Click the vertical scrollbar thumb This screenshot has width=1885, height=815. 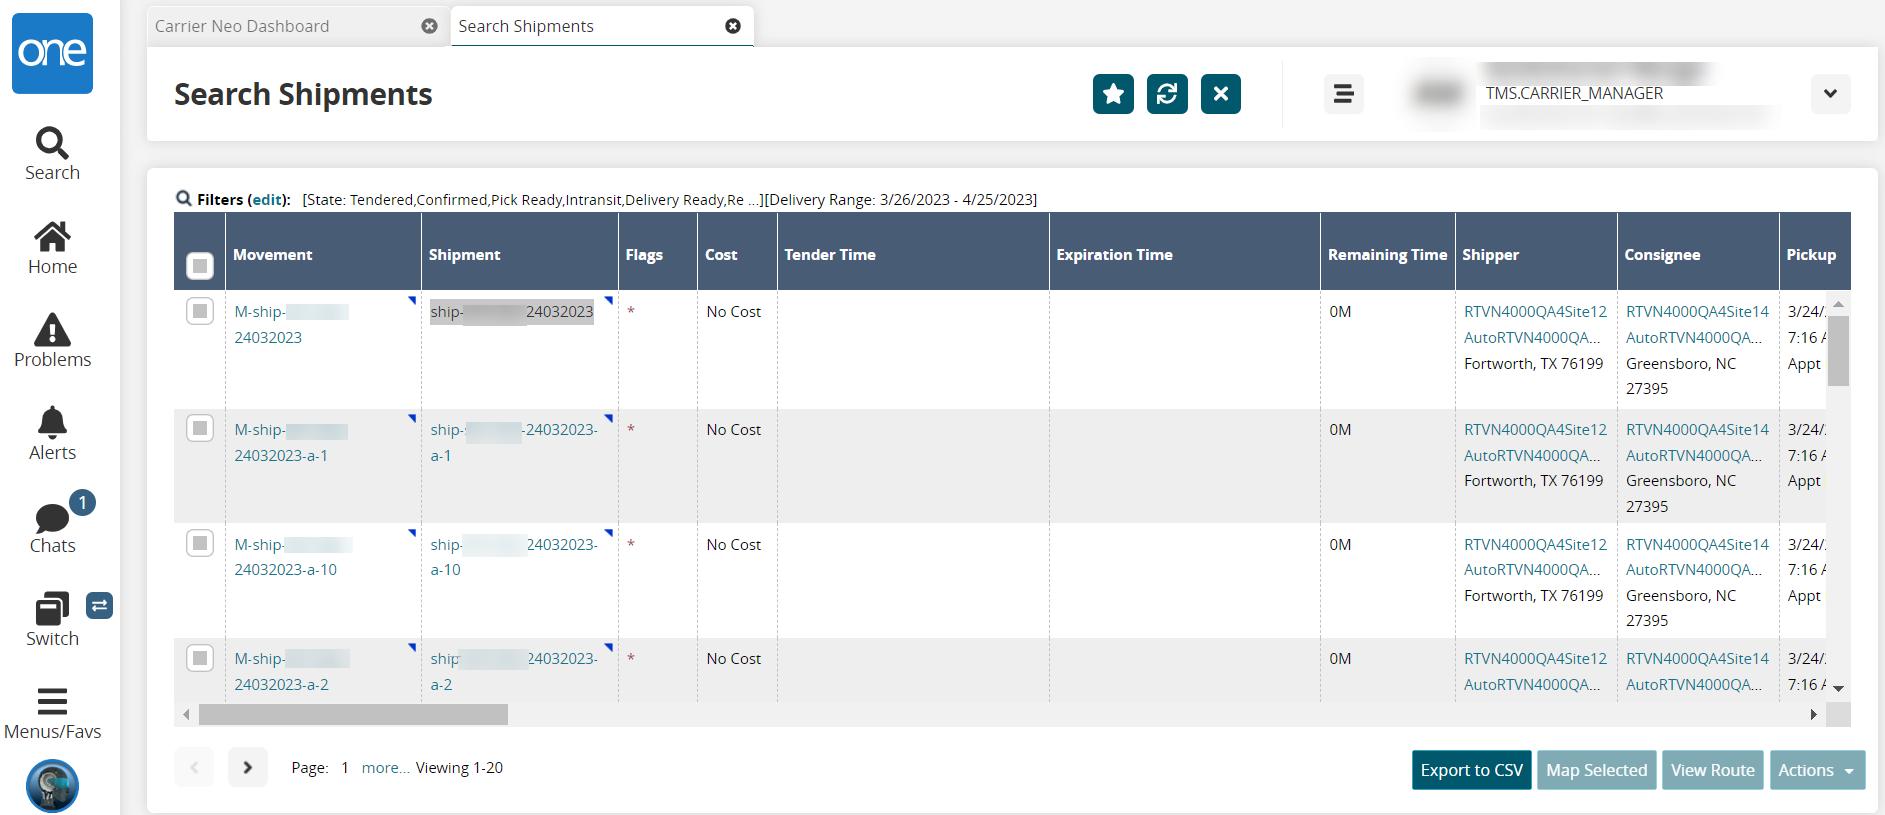pyautogui.click(x=1838, y=350)
